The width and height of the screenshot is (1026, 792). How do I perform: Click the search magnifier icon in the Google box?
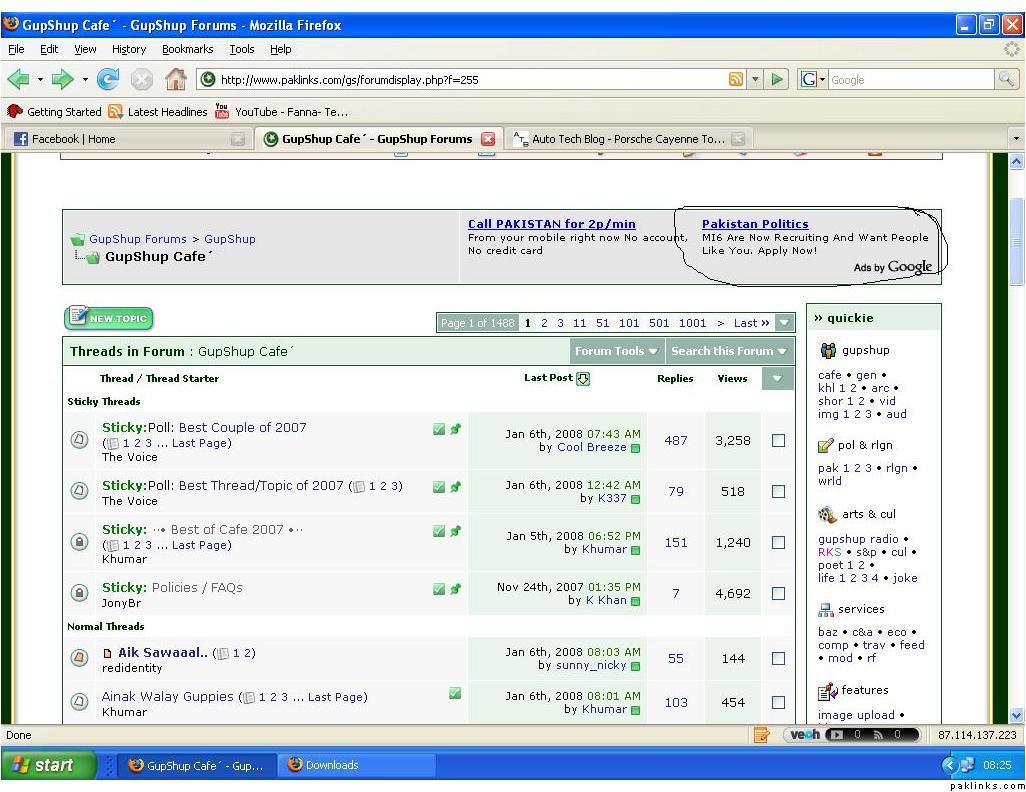click(1006, 80)
